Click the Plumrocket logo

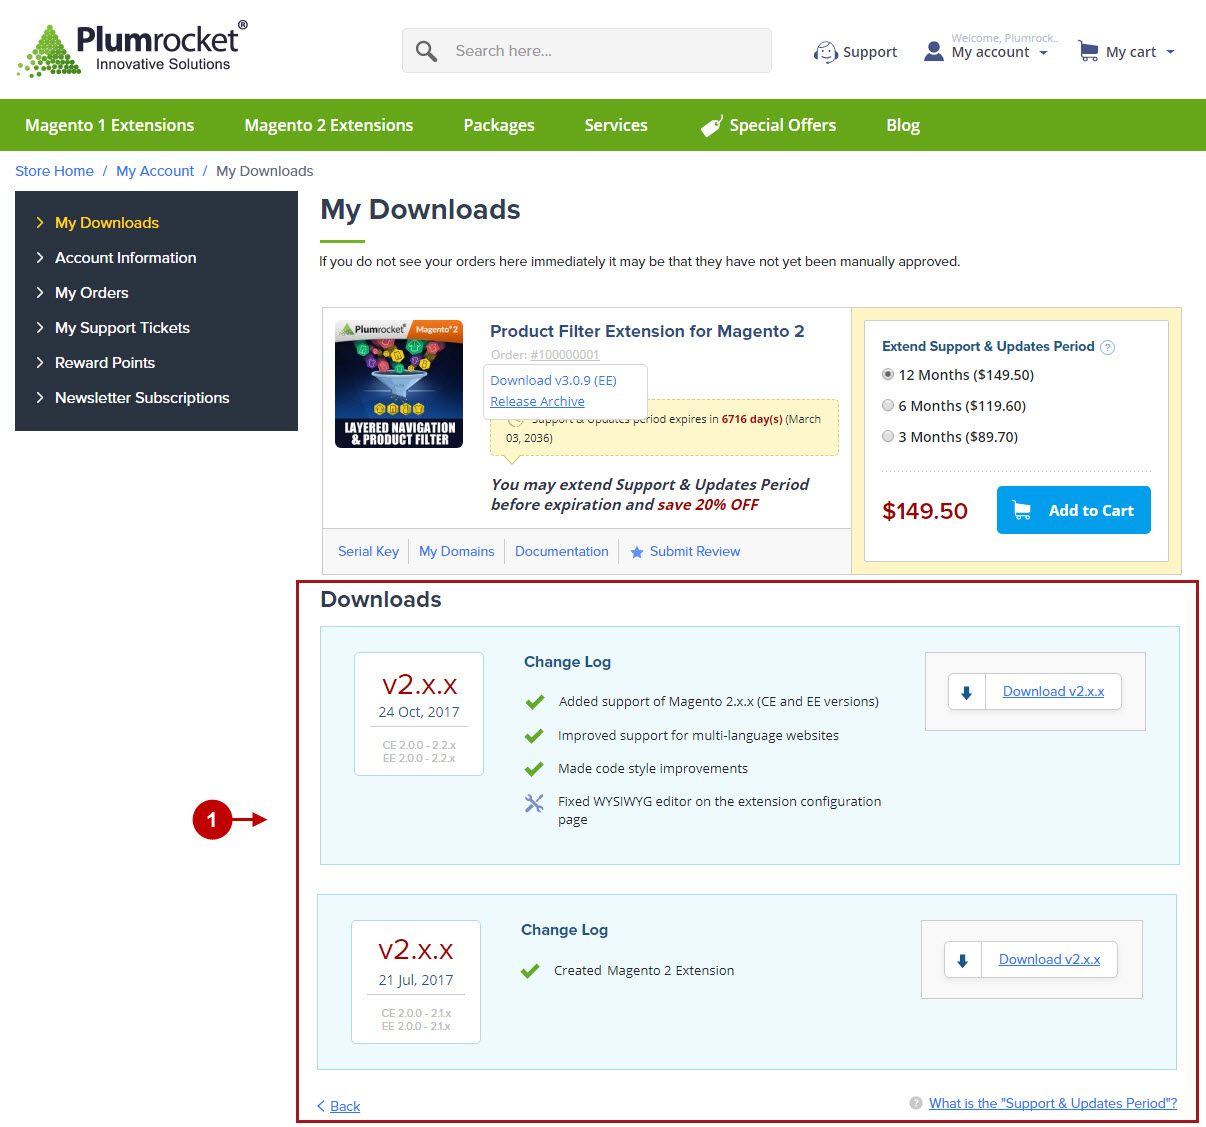[x=132, y=49]
